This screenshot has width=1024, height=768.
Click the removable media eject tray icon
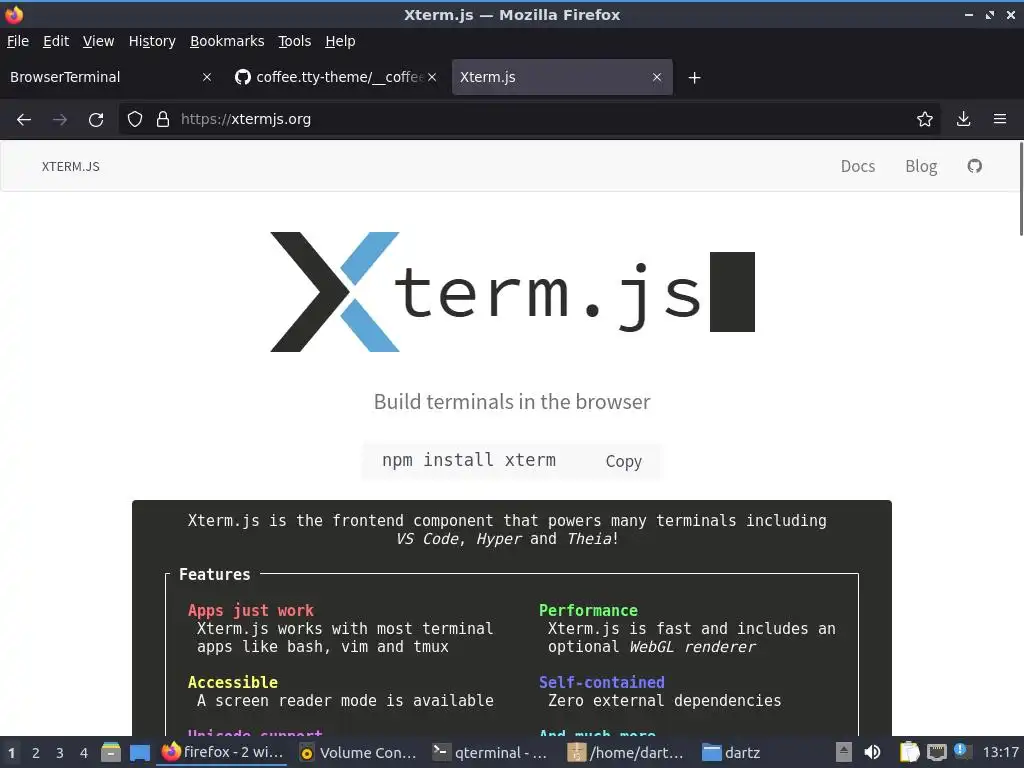pos(844,753)
